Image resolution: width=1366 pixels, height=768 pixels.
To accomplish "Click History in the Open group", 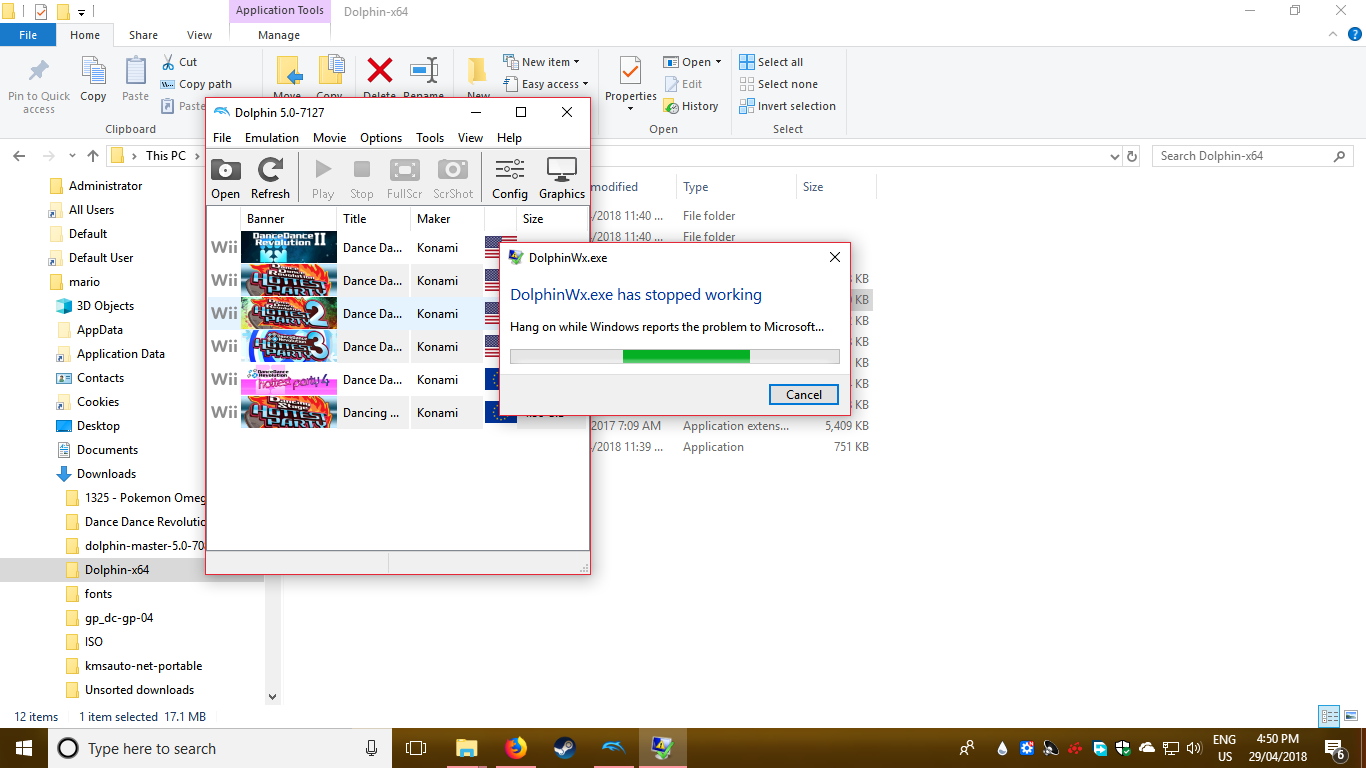I will [x=691, y=106].
